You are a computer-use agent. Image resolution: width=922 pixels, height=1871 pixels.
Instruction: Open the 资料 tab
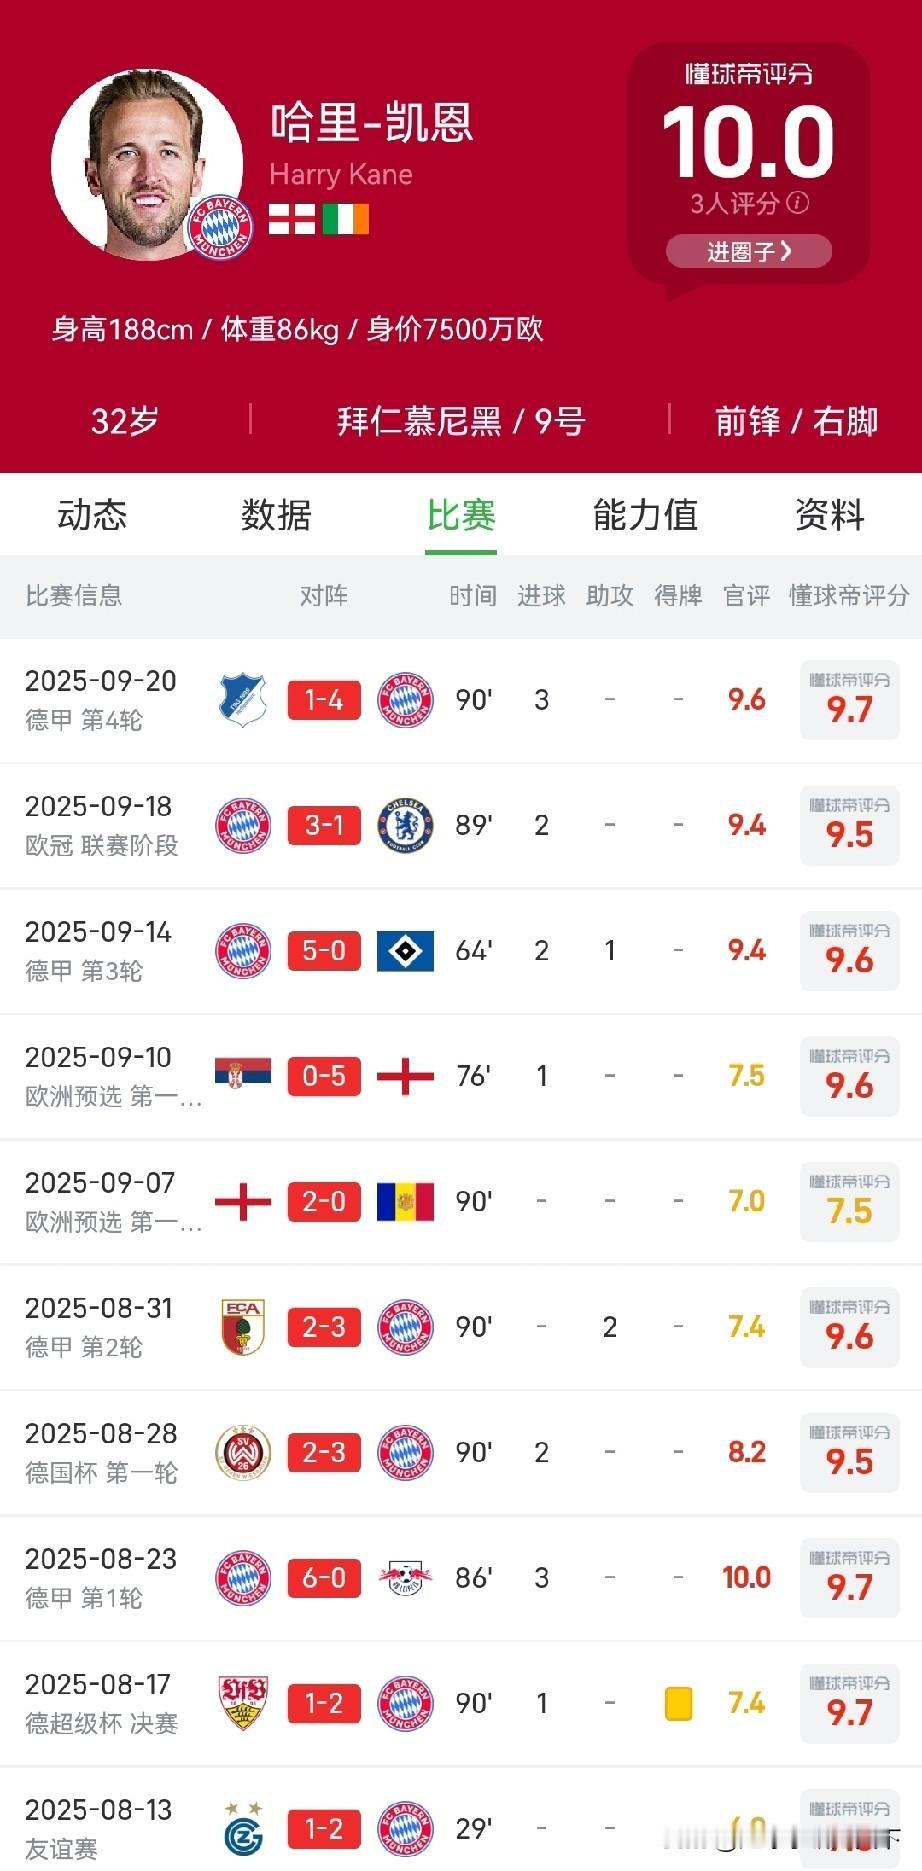(829, 515)
